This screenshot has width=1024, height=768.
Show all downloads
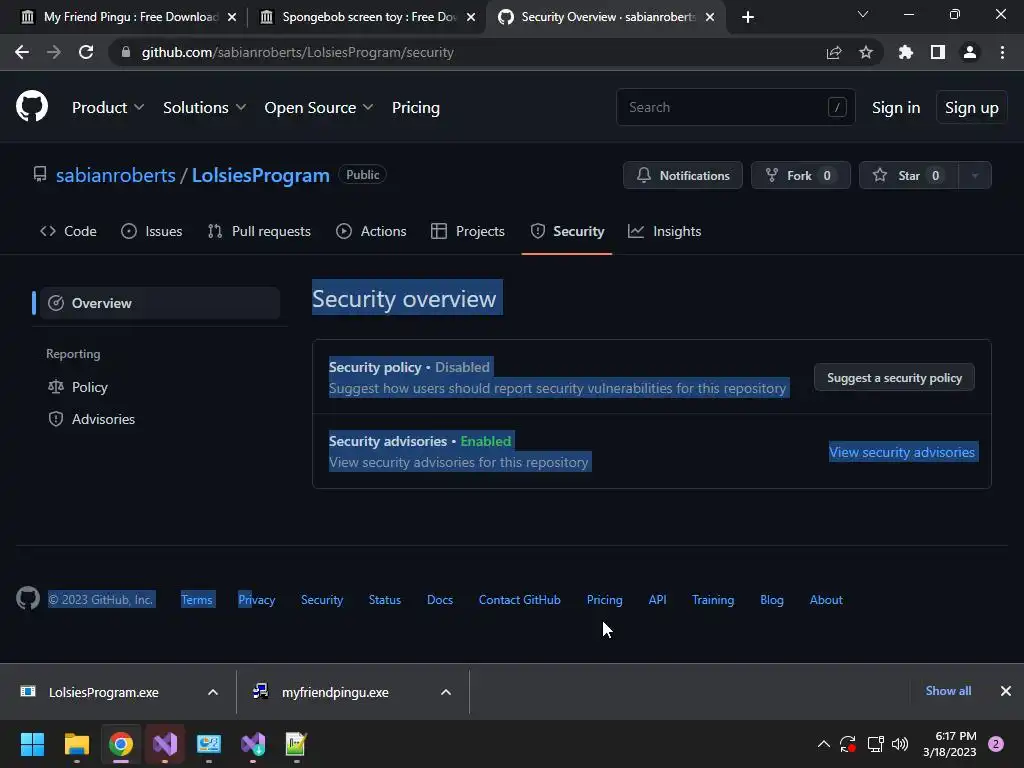948,691
